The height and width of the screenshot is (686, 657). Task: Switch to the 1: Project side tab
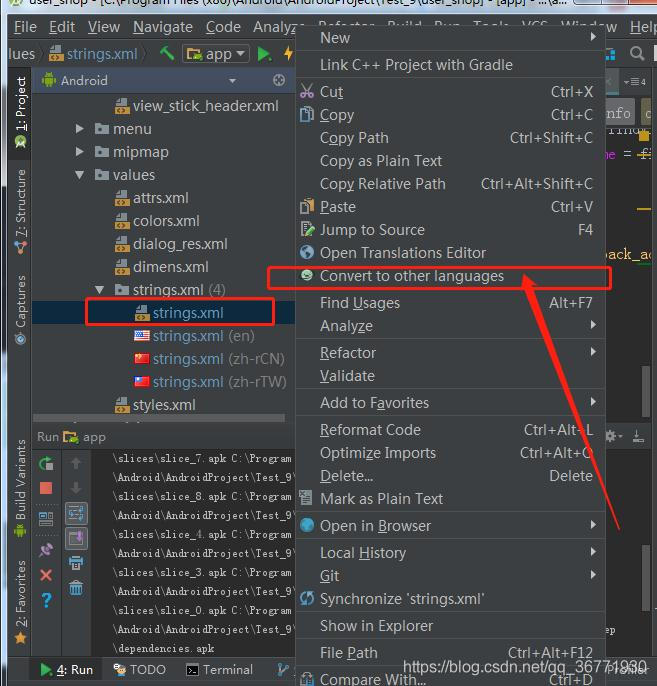pyautogui.click(x=20, y=112)
